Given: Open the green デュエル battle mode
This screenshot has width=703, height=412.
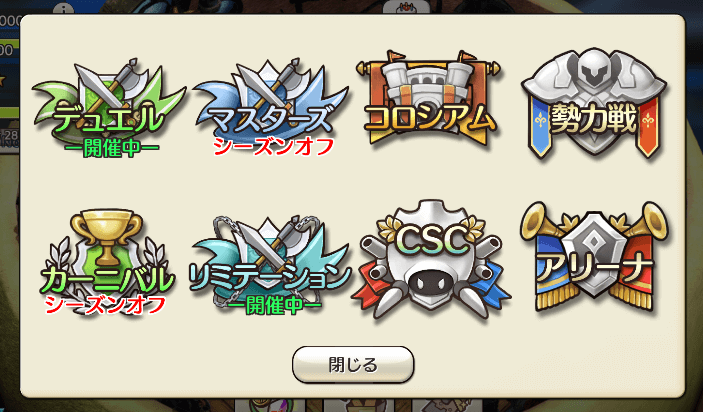Looking at the screenshot, I should [109, 108].
